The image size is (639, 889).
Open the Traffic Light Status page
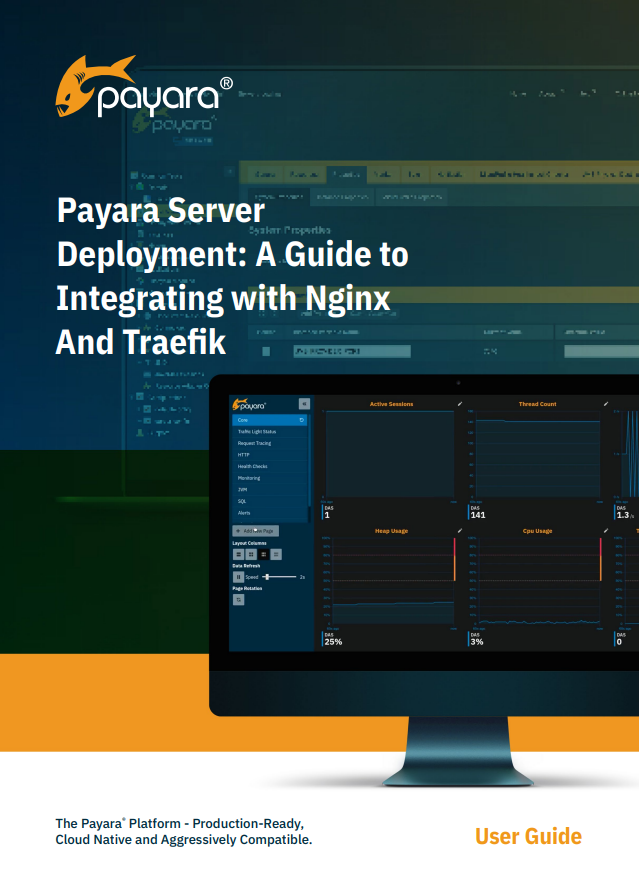point(256,431)
